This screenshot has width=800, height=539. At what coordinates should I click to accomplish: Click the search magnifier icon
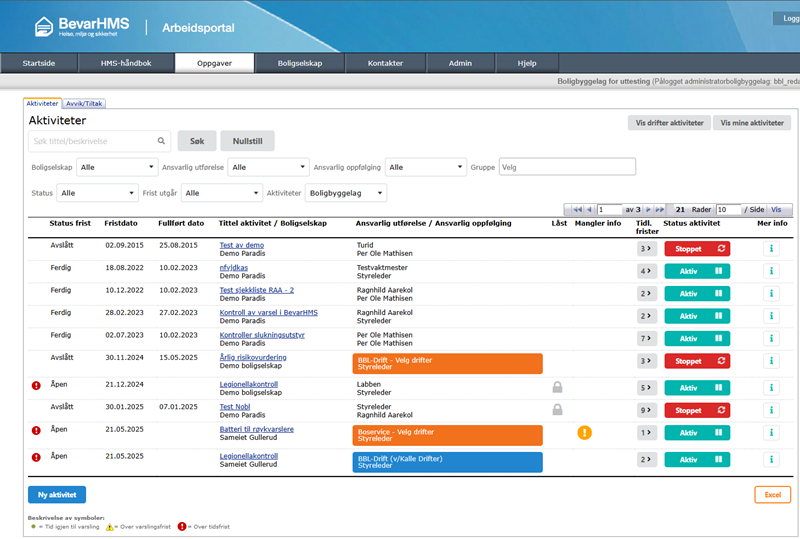point(161,141)
